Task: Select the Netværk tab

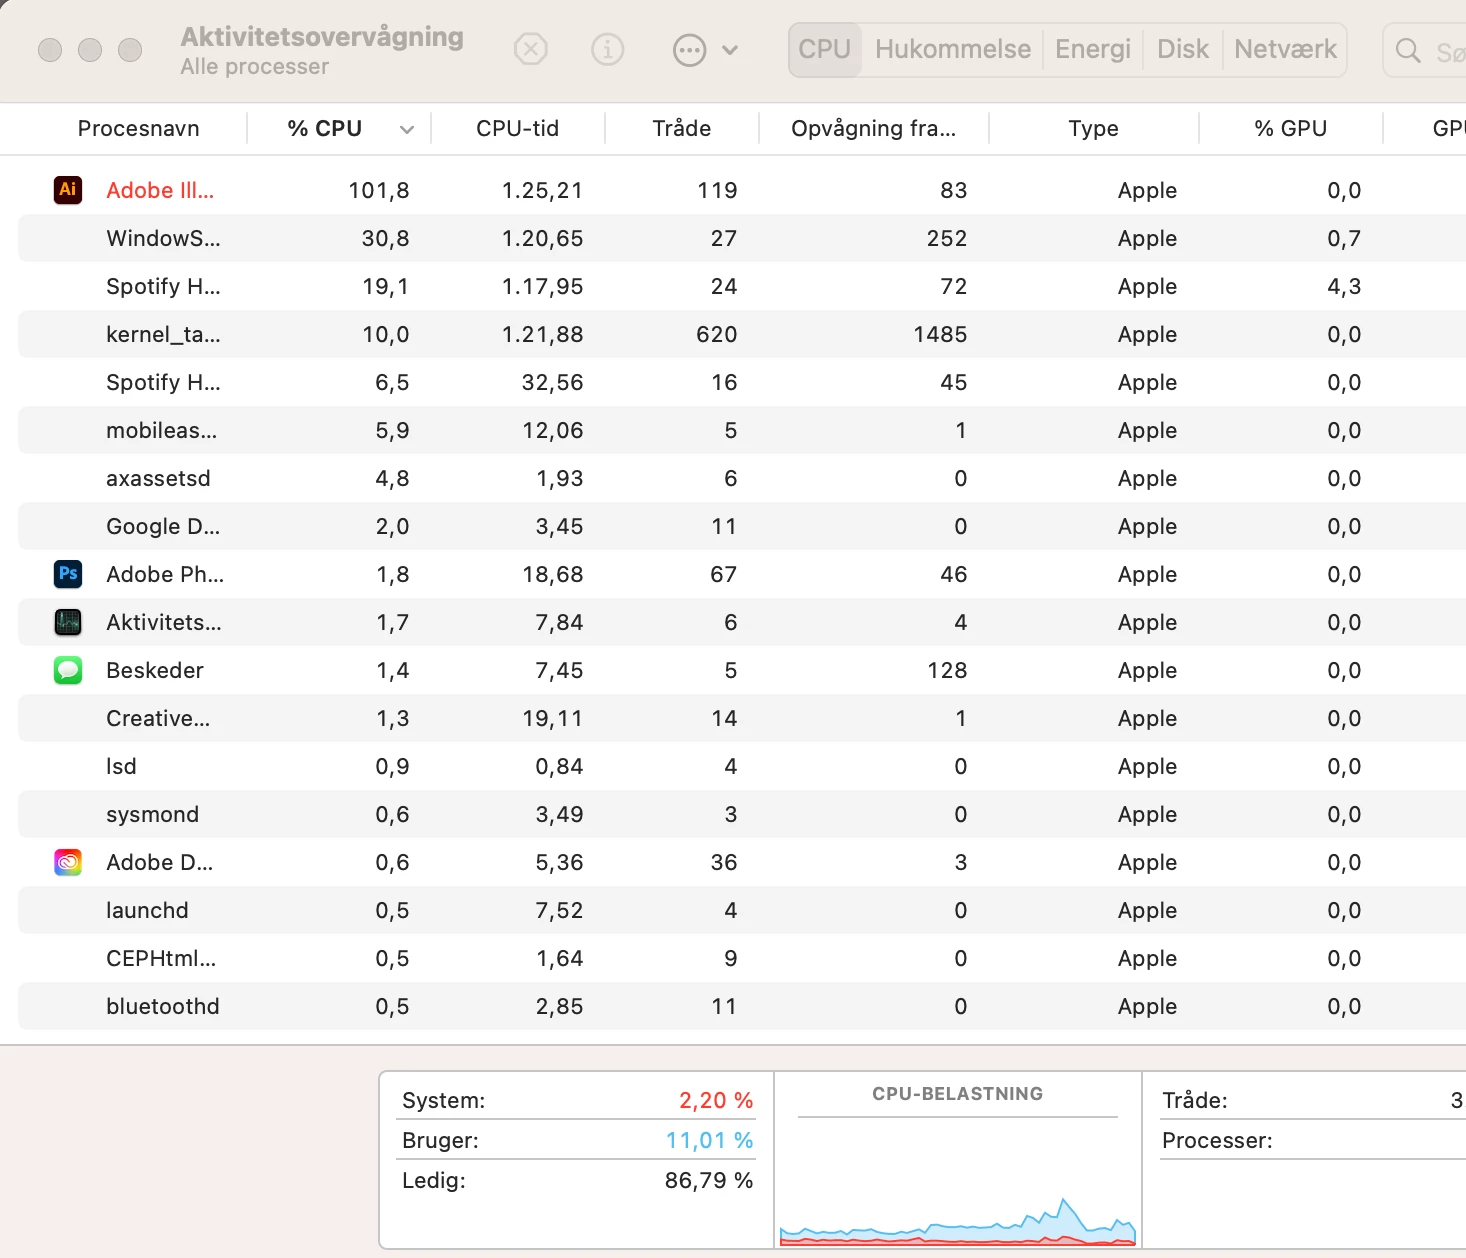Action: pos(1285,49)
